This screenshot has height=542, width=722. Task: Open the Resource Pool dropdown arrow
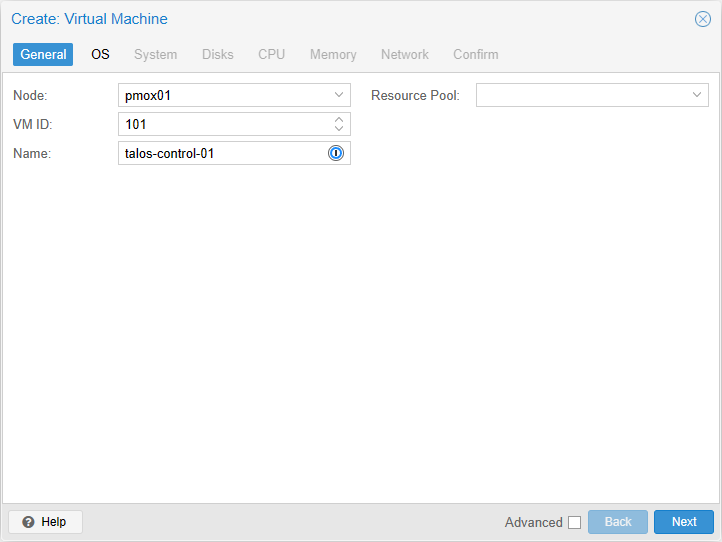click(x=697, y=95)
